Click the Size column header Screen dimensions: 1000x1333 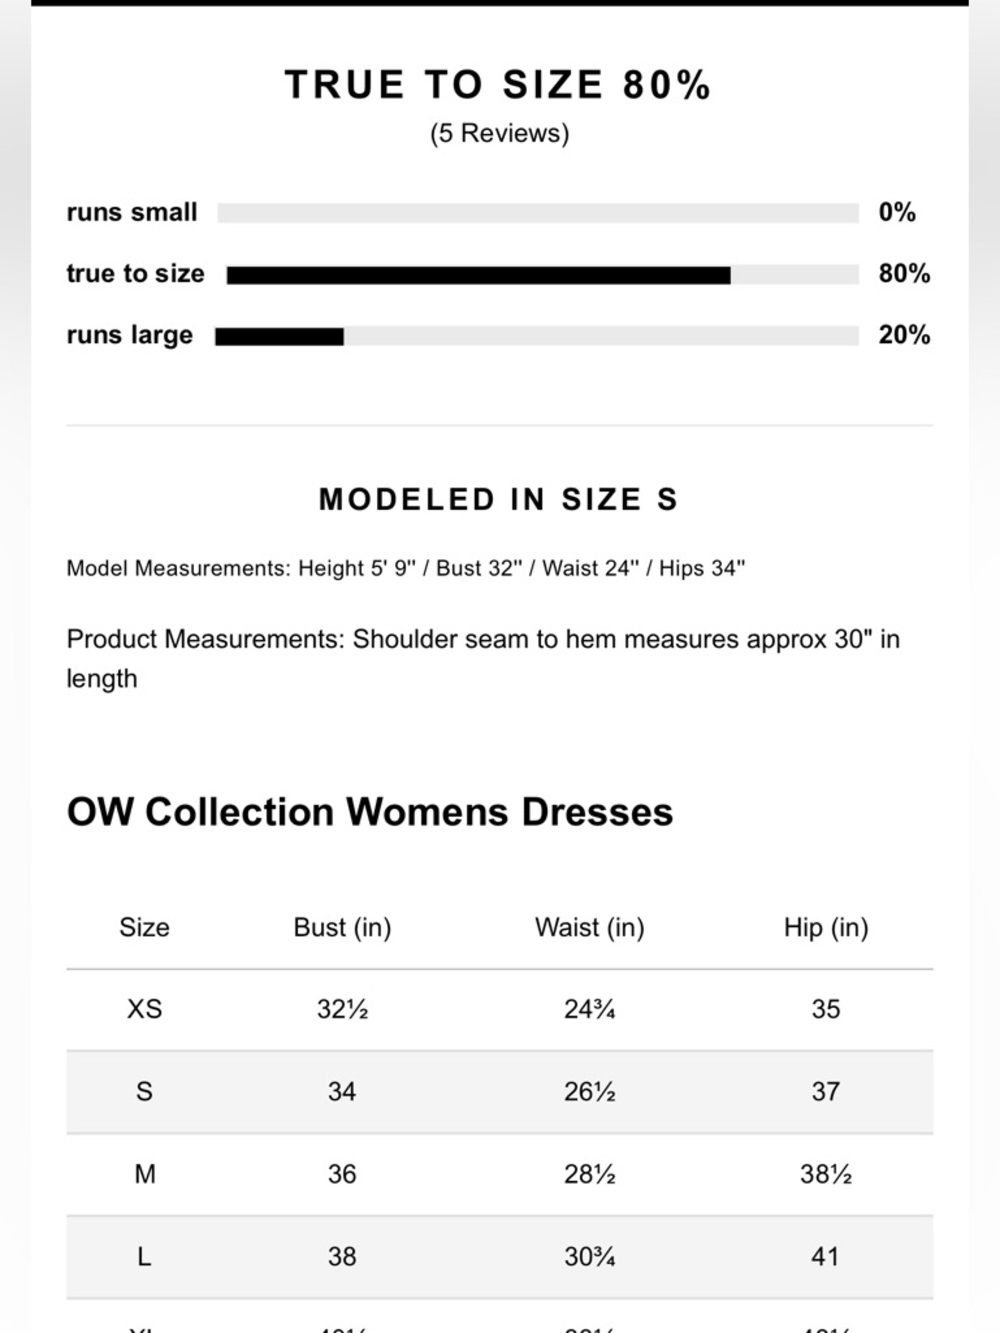pos(144,927)
